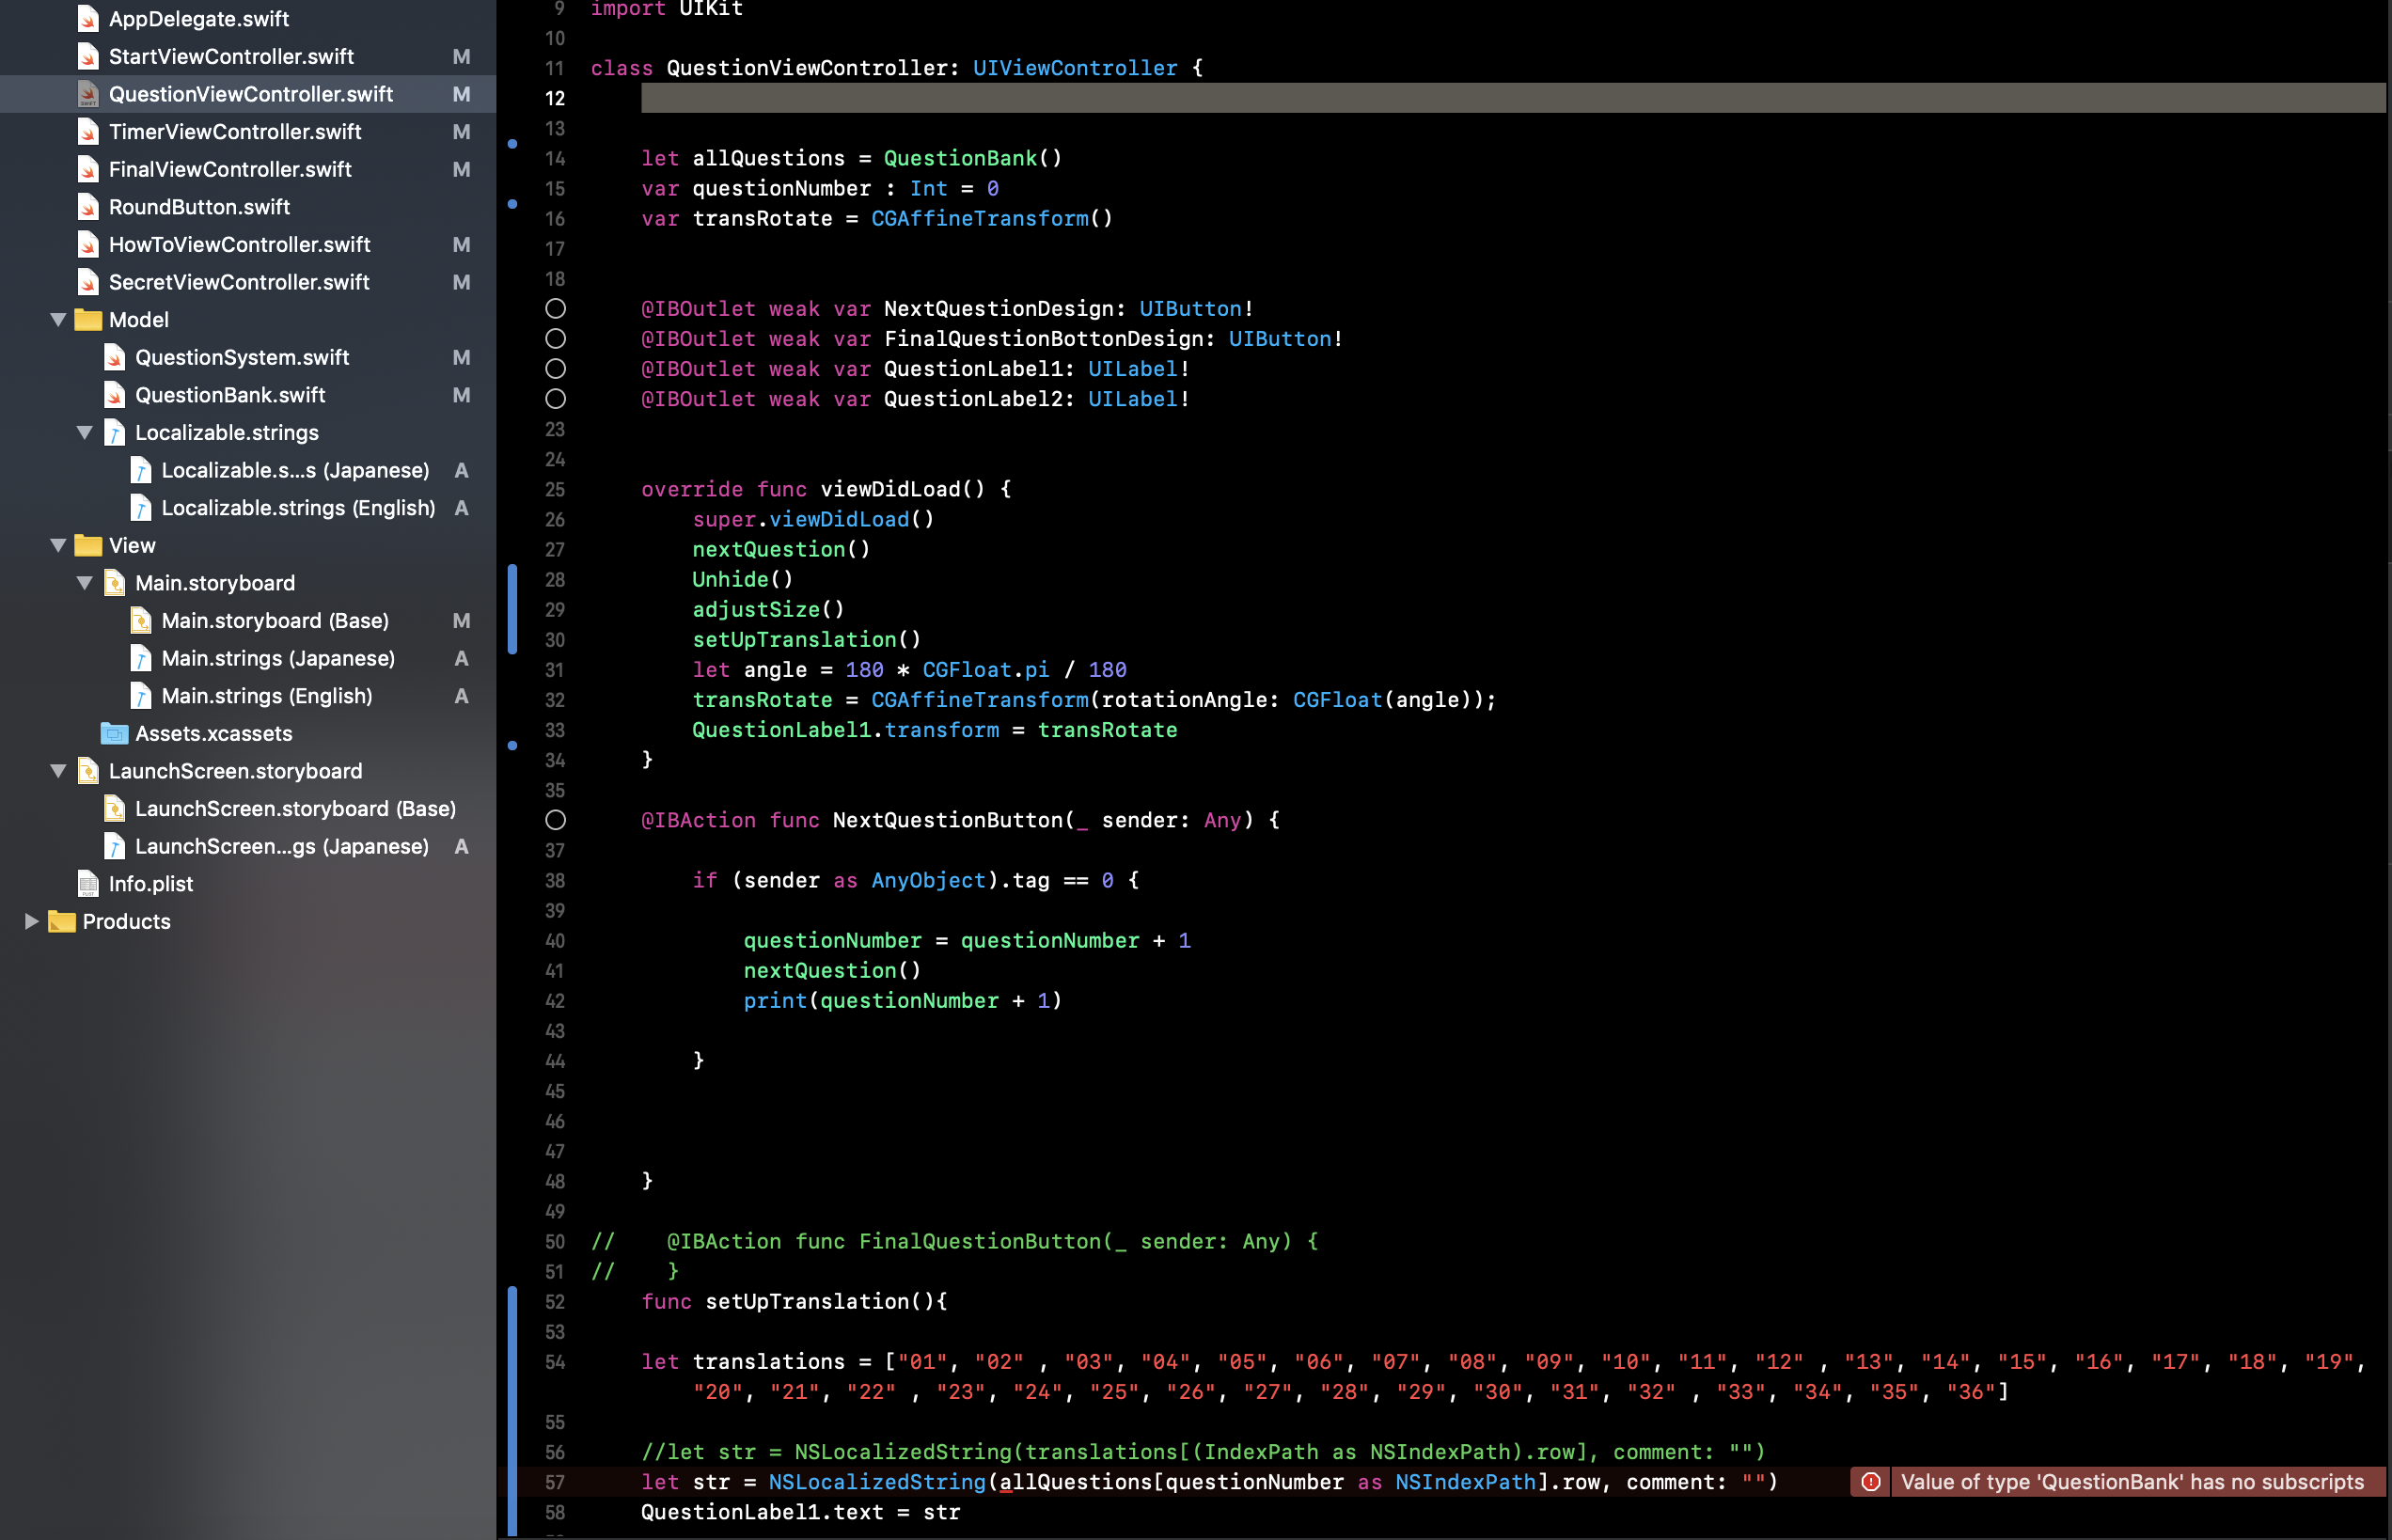Click the NextQuestionButton IBAction connection circle
2392x1540 pixels.
556,820
